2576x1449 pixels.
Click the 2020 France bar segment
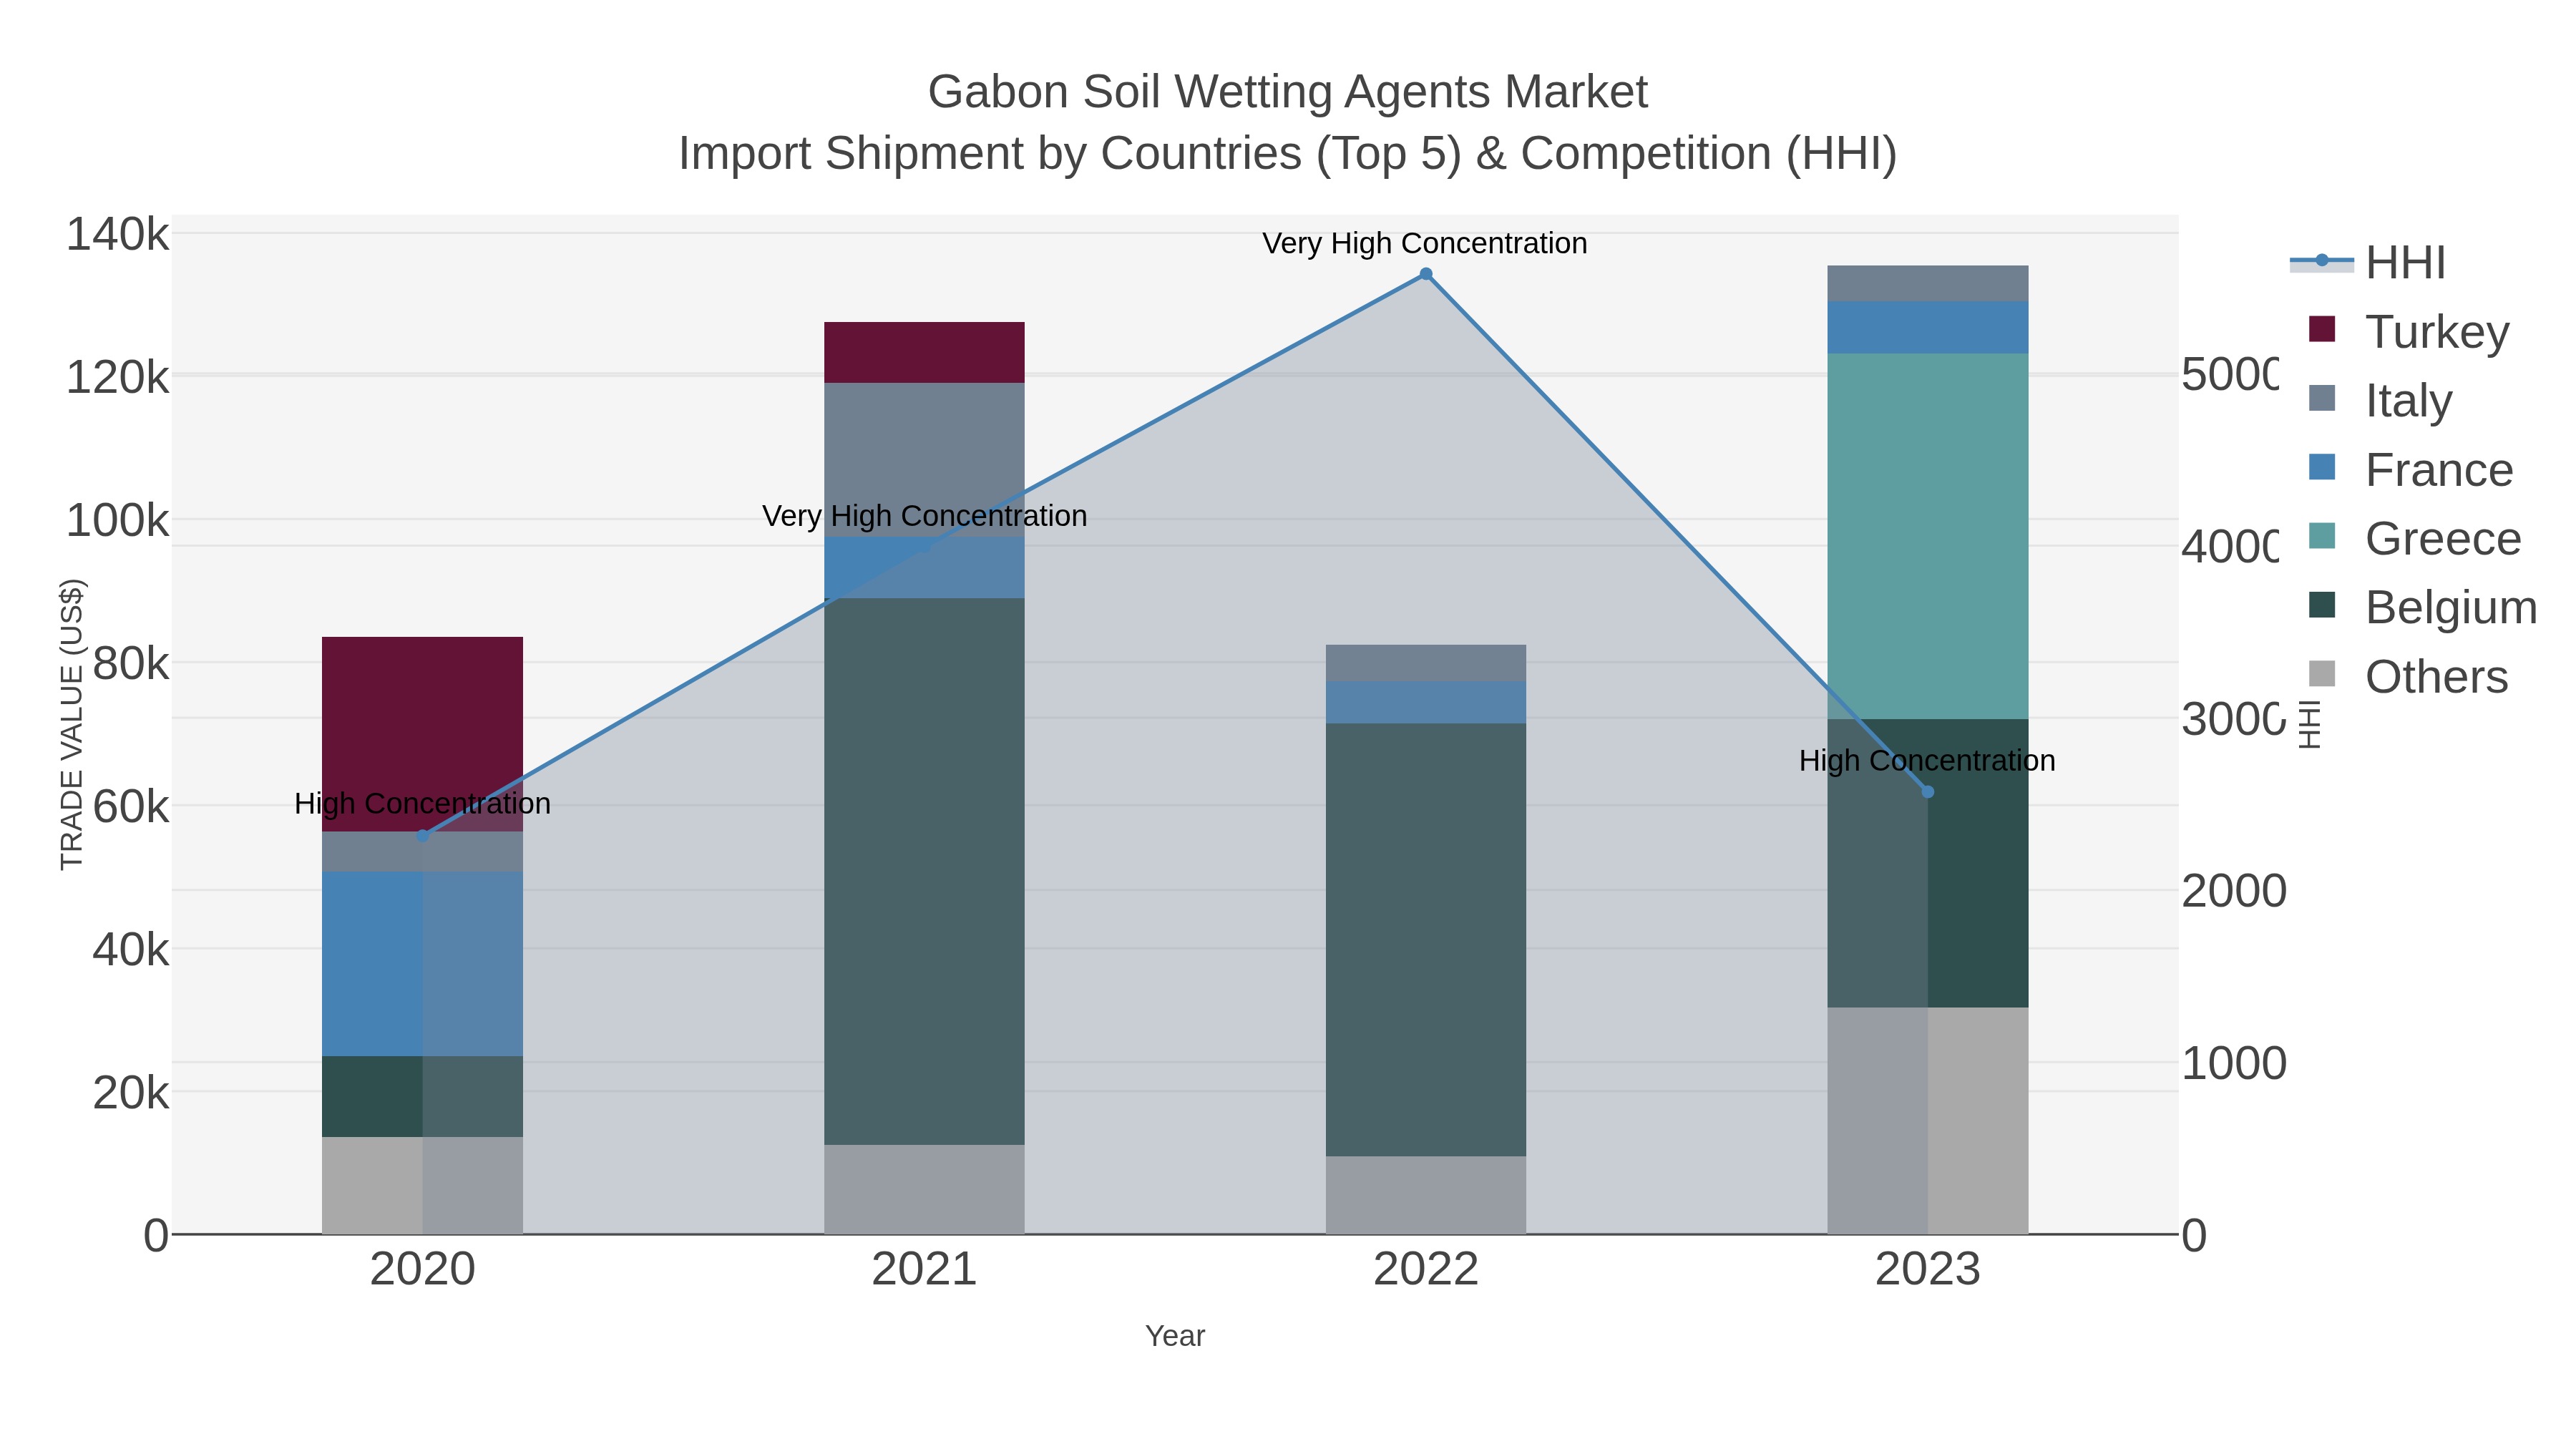point(422,964)
